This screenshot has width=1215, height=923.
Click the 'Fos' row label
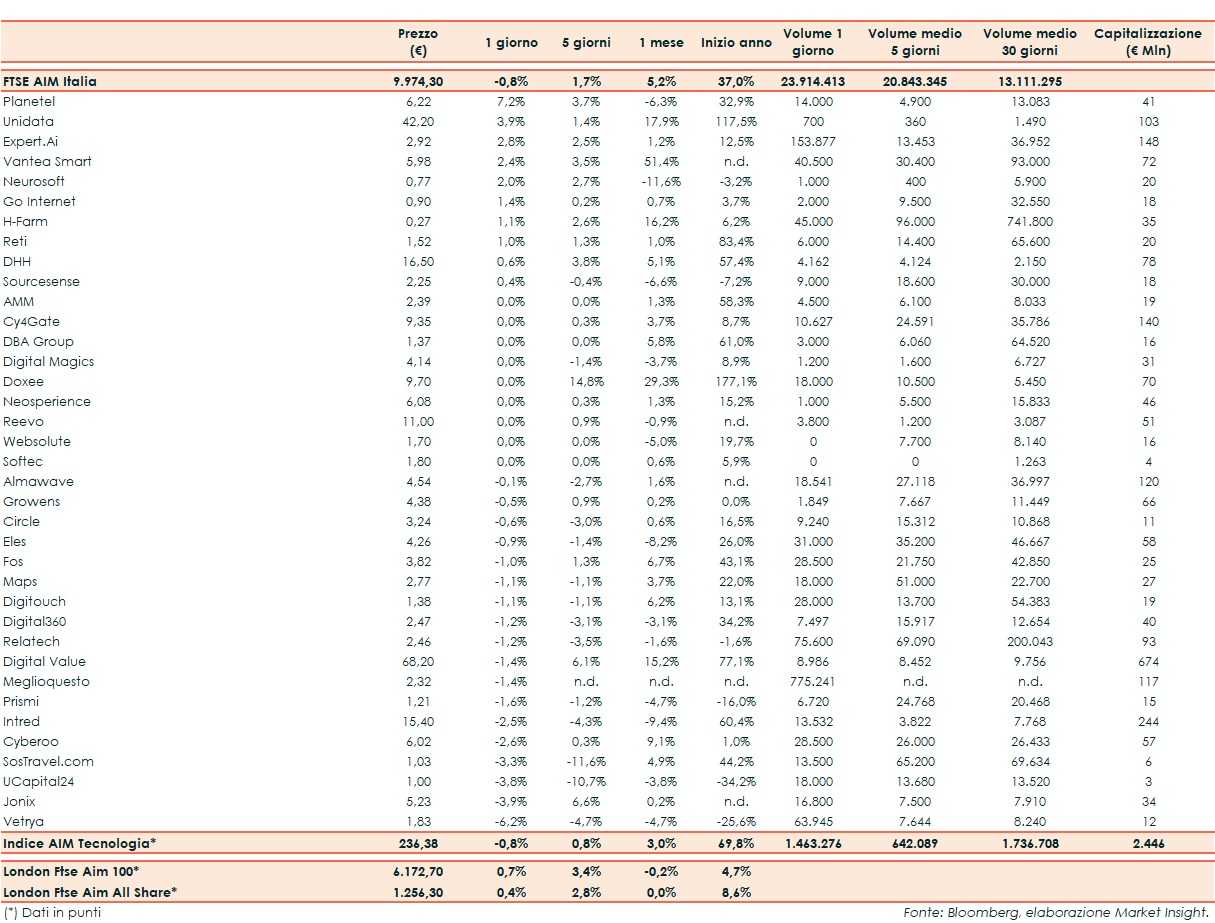(x=13, y=561)
